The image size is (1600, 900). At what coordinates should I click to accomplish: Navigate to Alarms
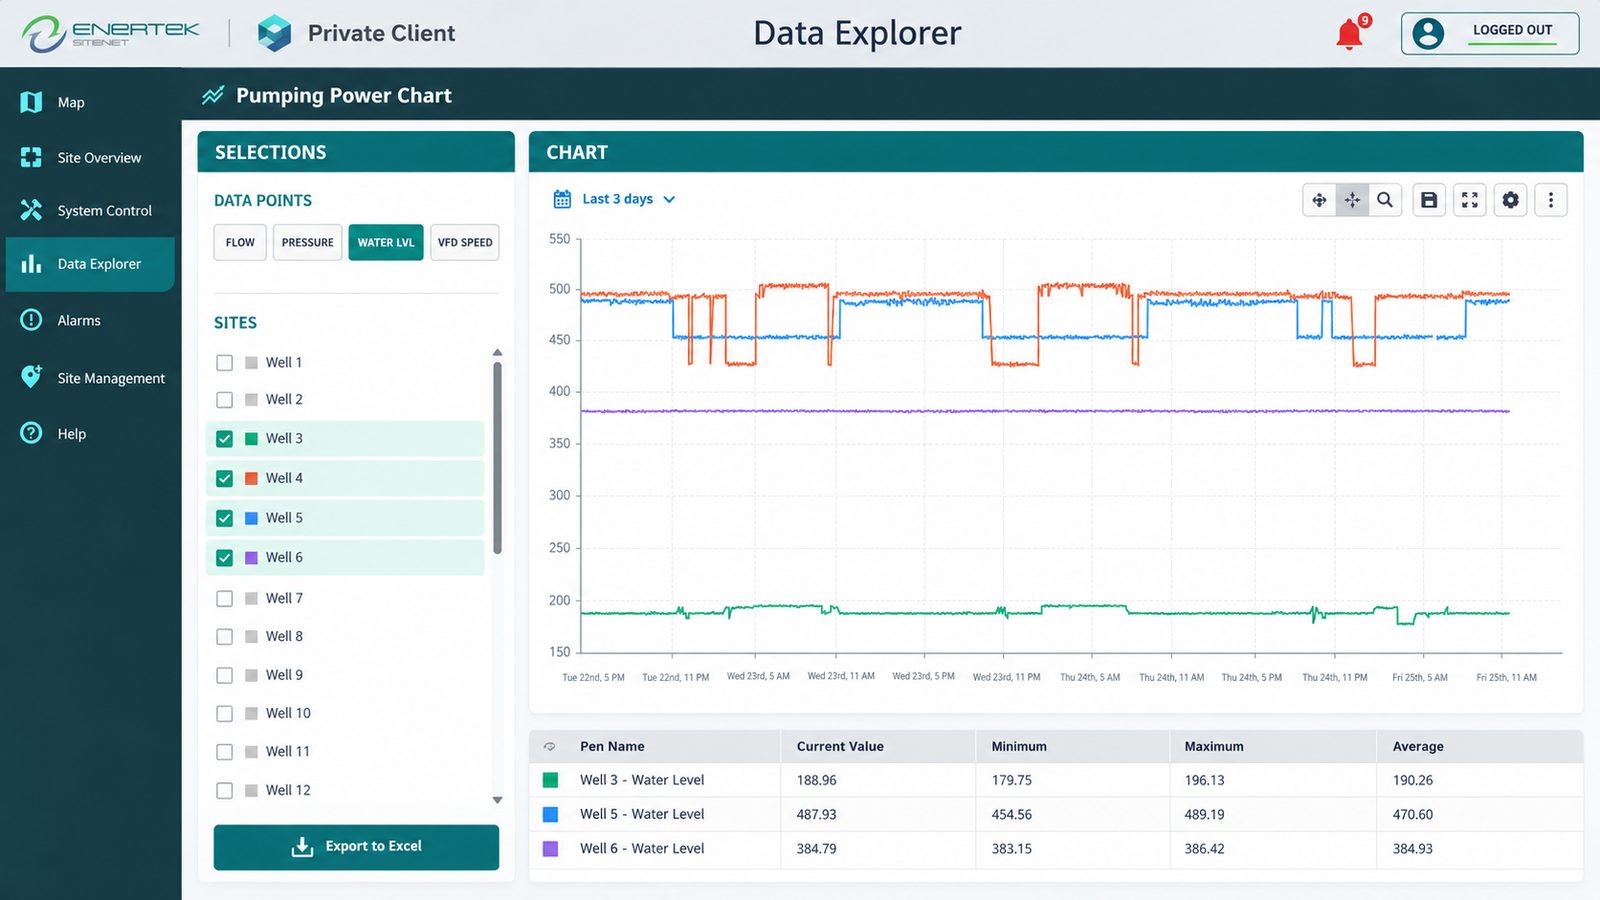(90, 320)
